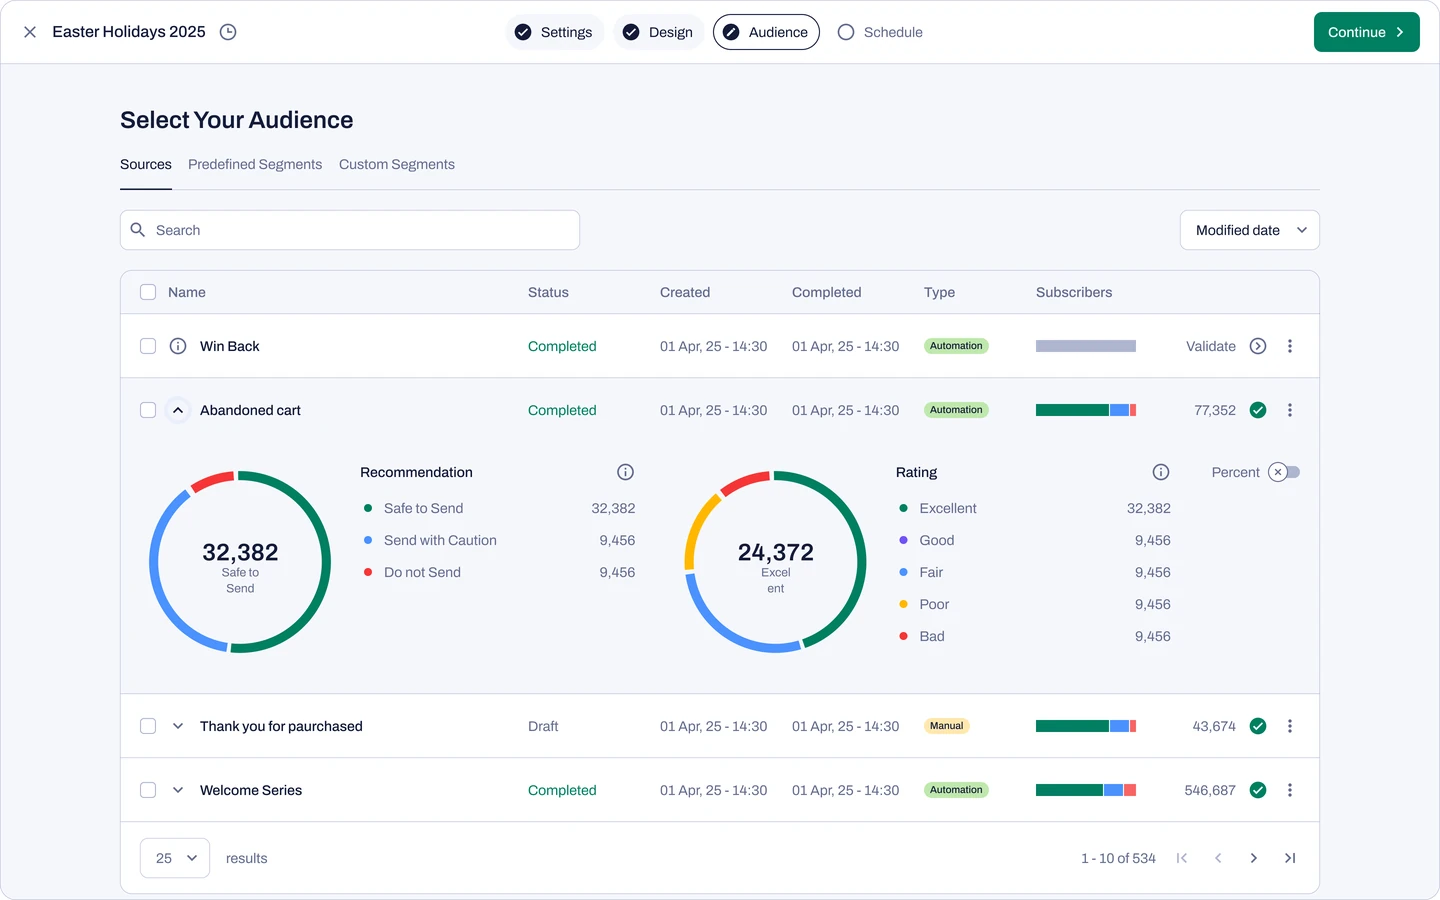This screenshot has height=900, width=1440.
Task: Go to the next results page
Action: [1254, 858]
